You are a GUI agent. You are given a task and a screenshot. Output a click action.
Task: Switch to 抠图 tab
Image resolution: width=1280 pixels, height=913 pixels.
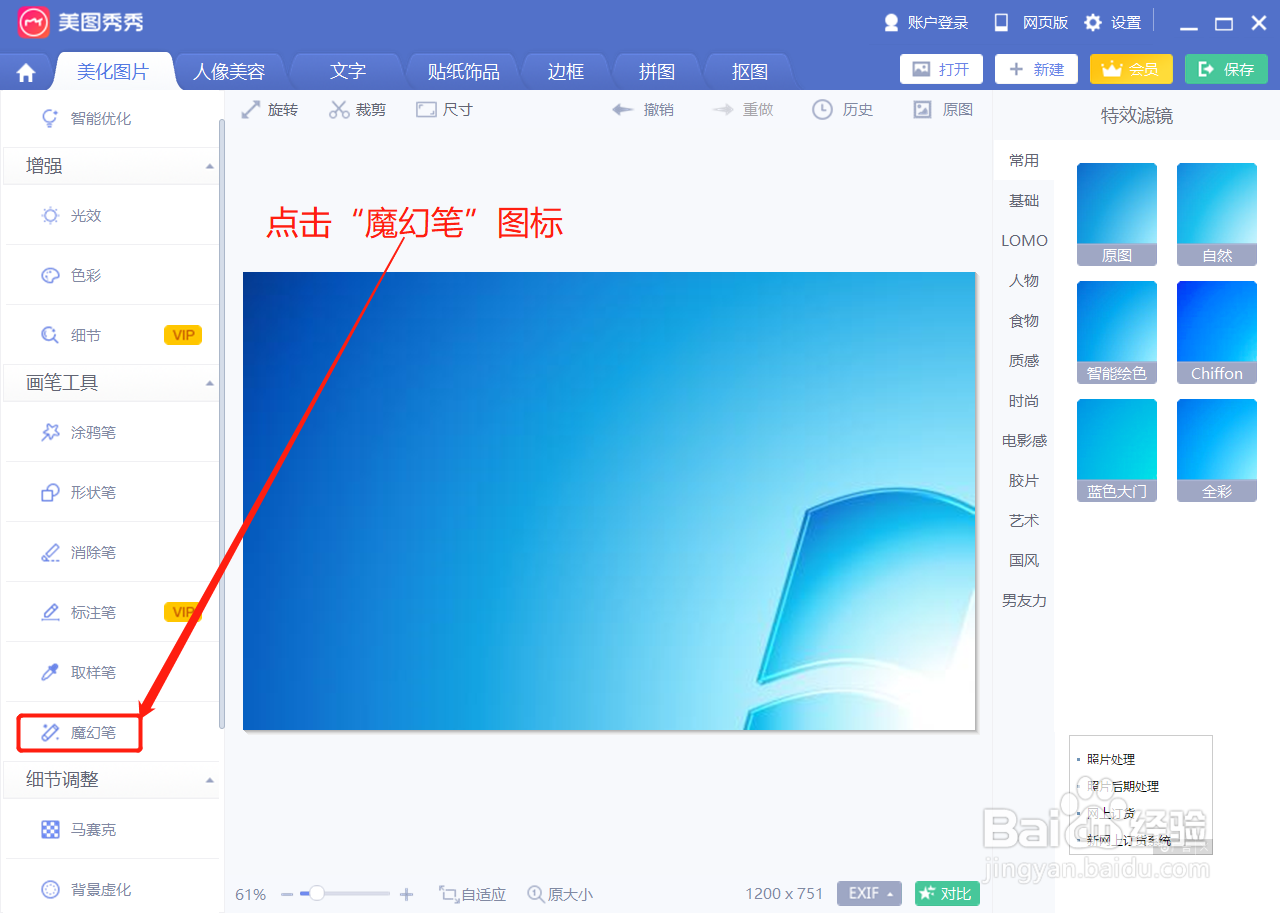pyautogui.click(x=749, y=71)
